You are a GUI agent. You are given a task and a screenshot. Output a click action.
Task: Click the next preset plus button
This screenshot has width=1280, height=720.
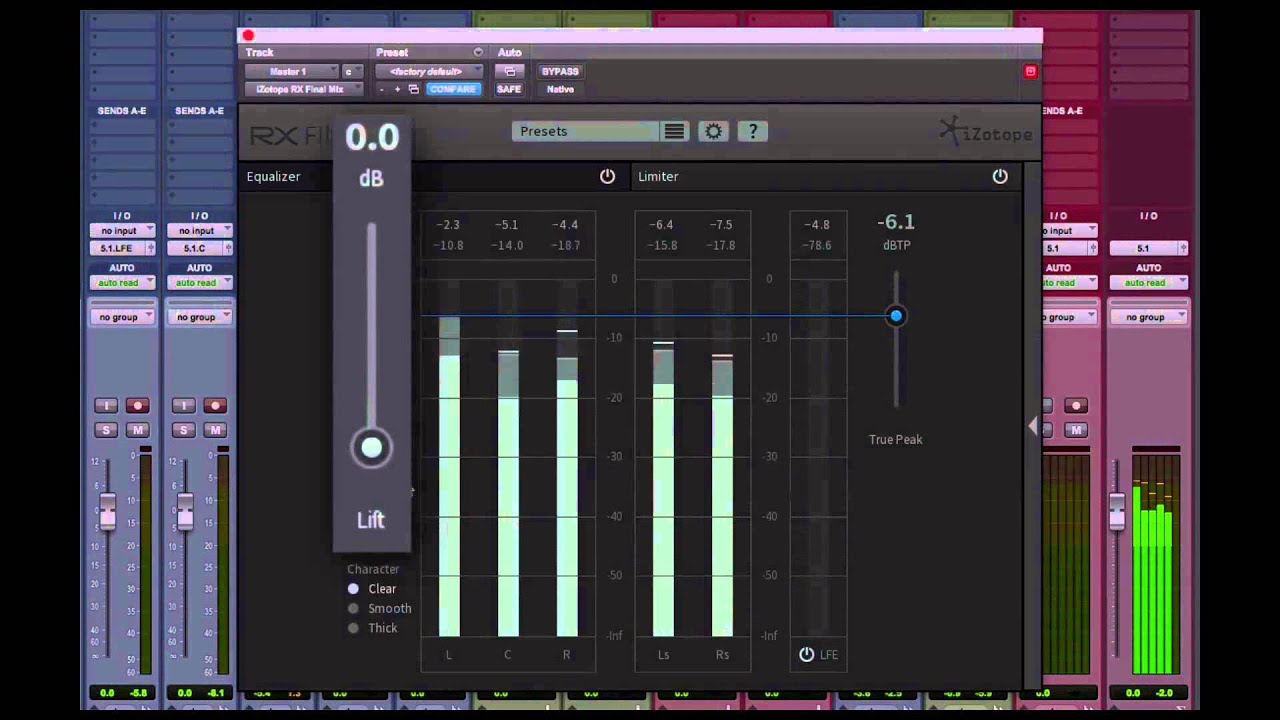(397, 89)
